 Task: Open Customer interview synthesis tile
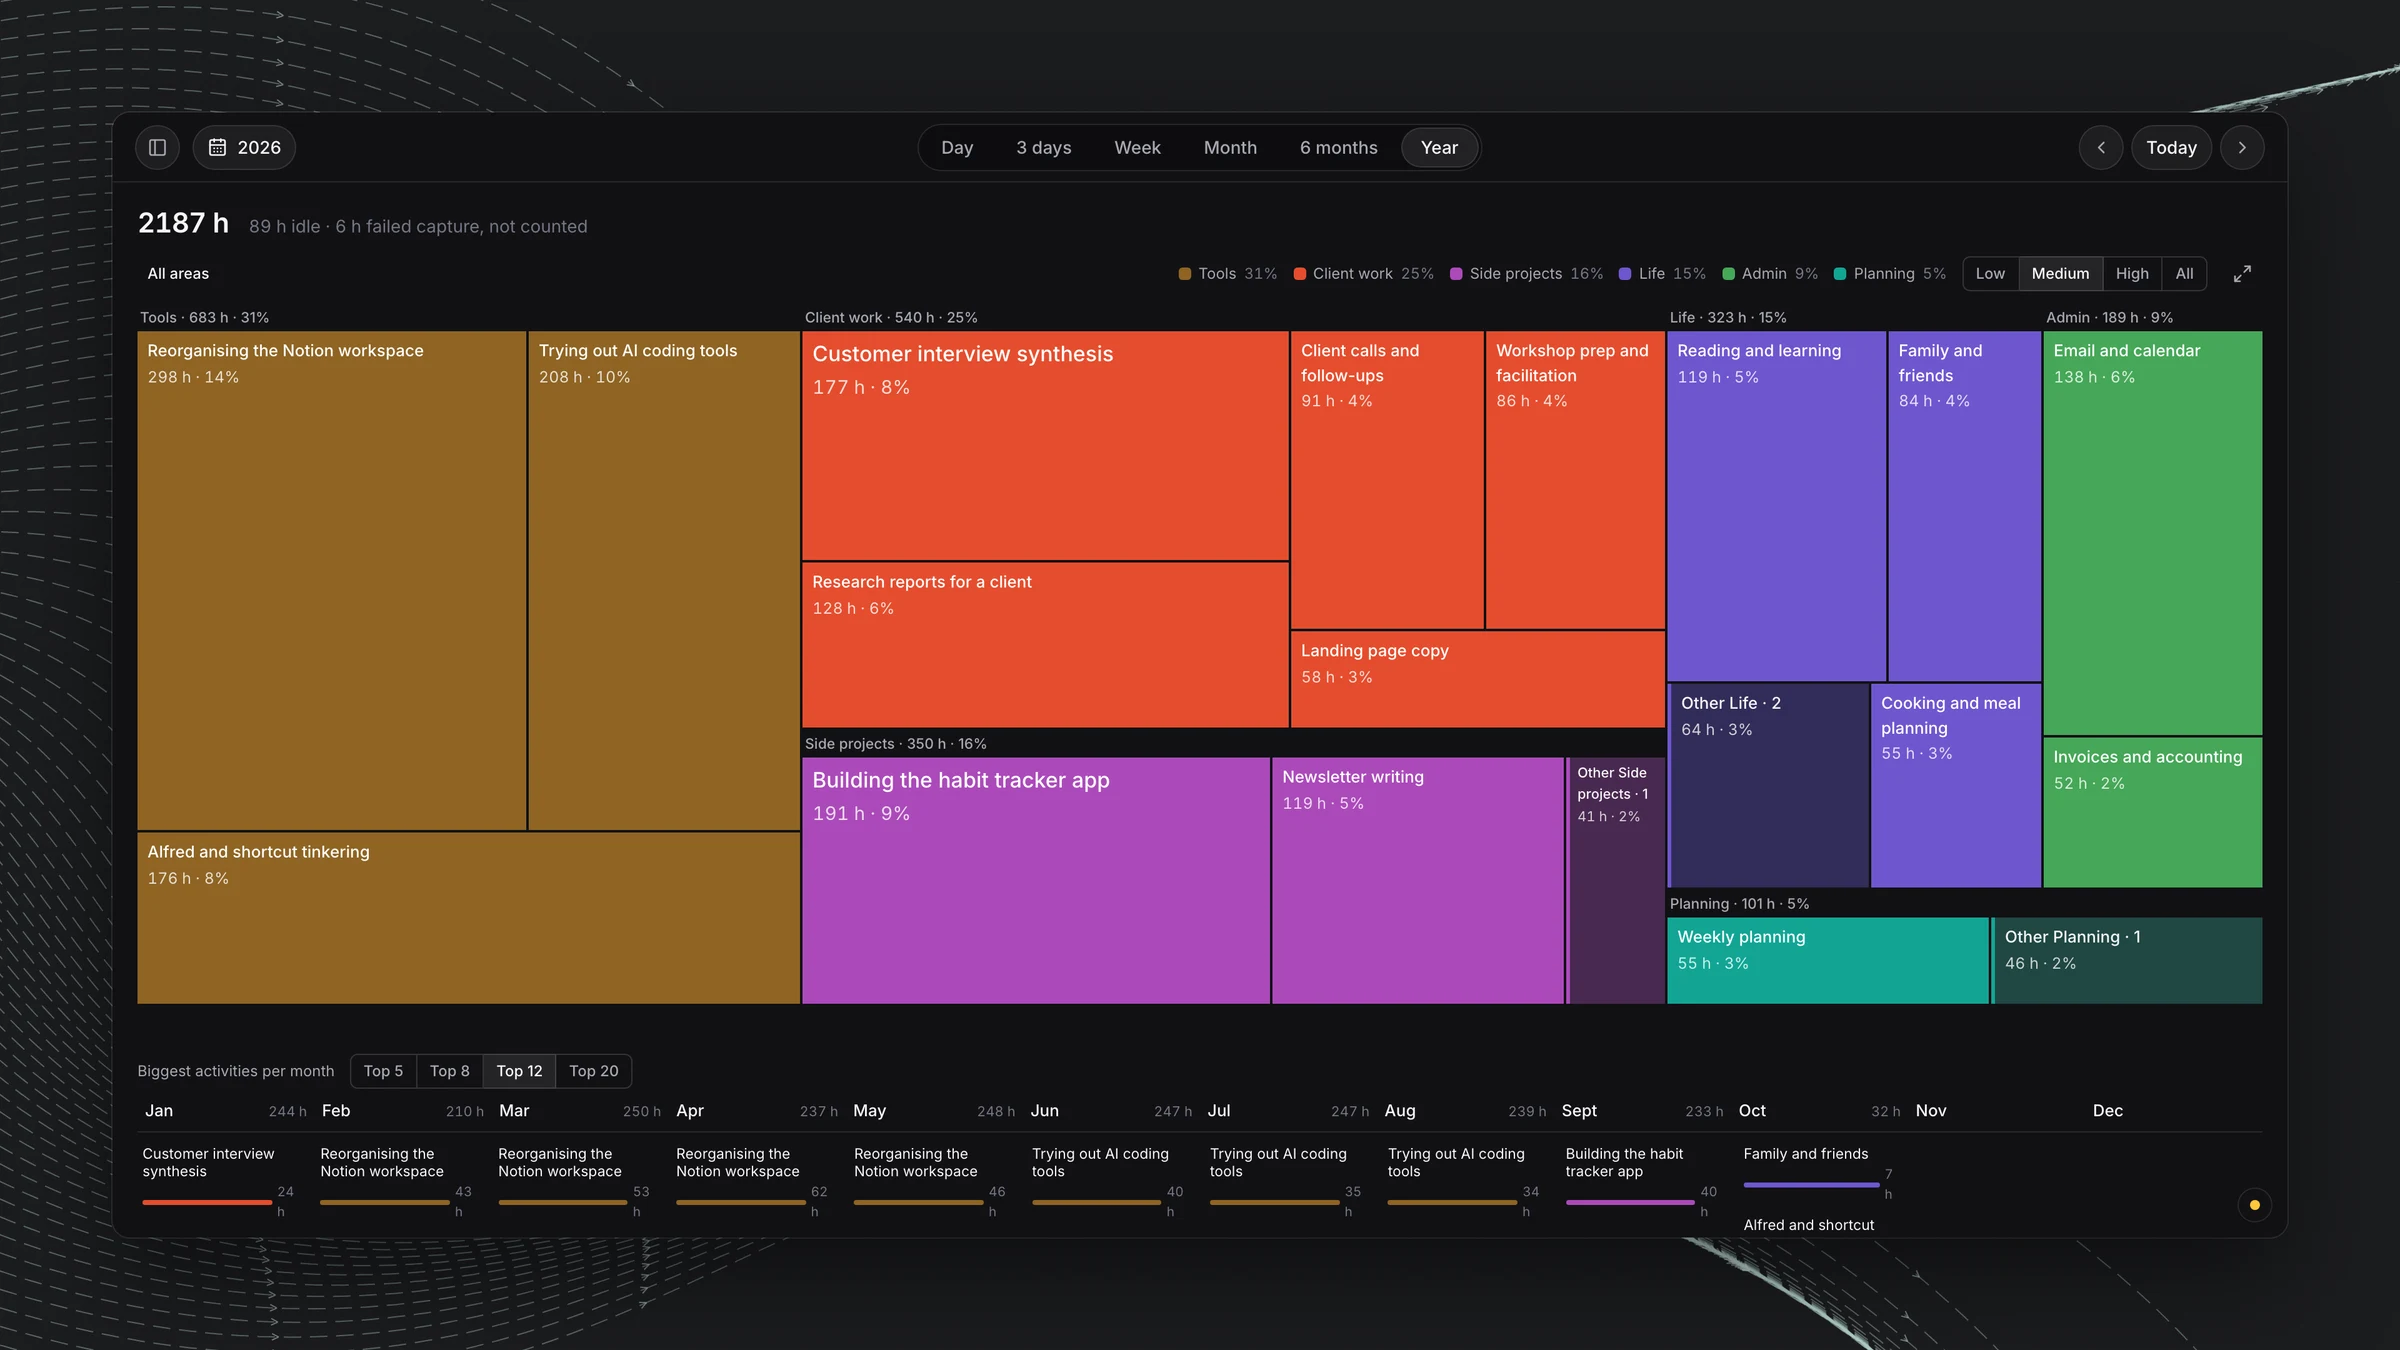(x=1045, y=446)
